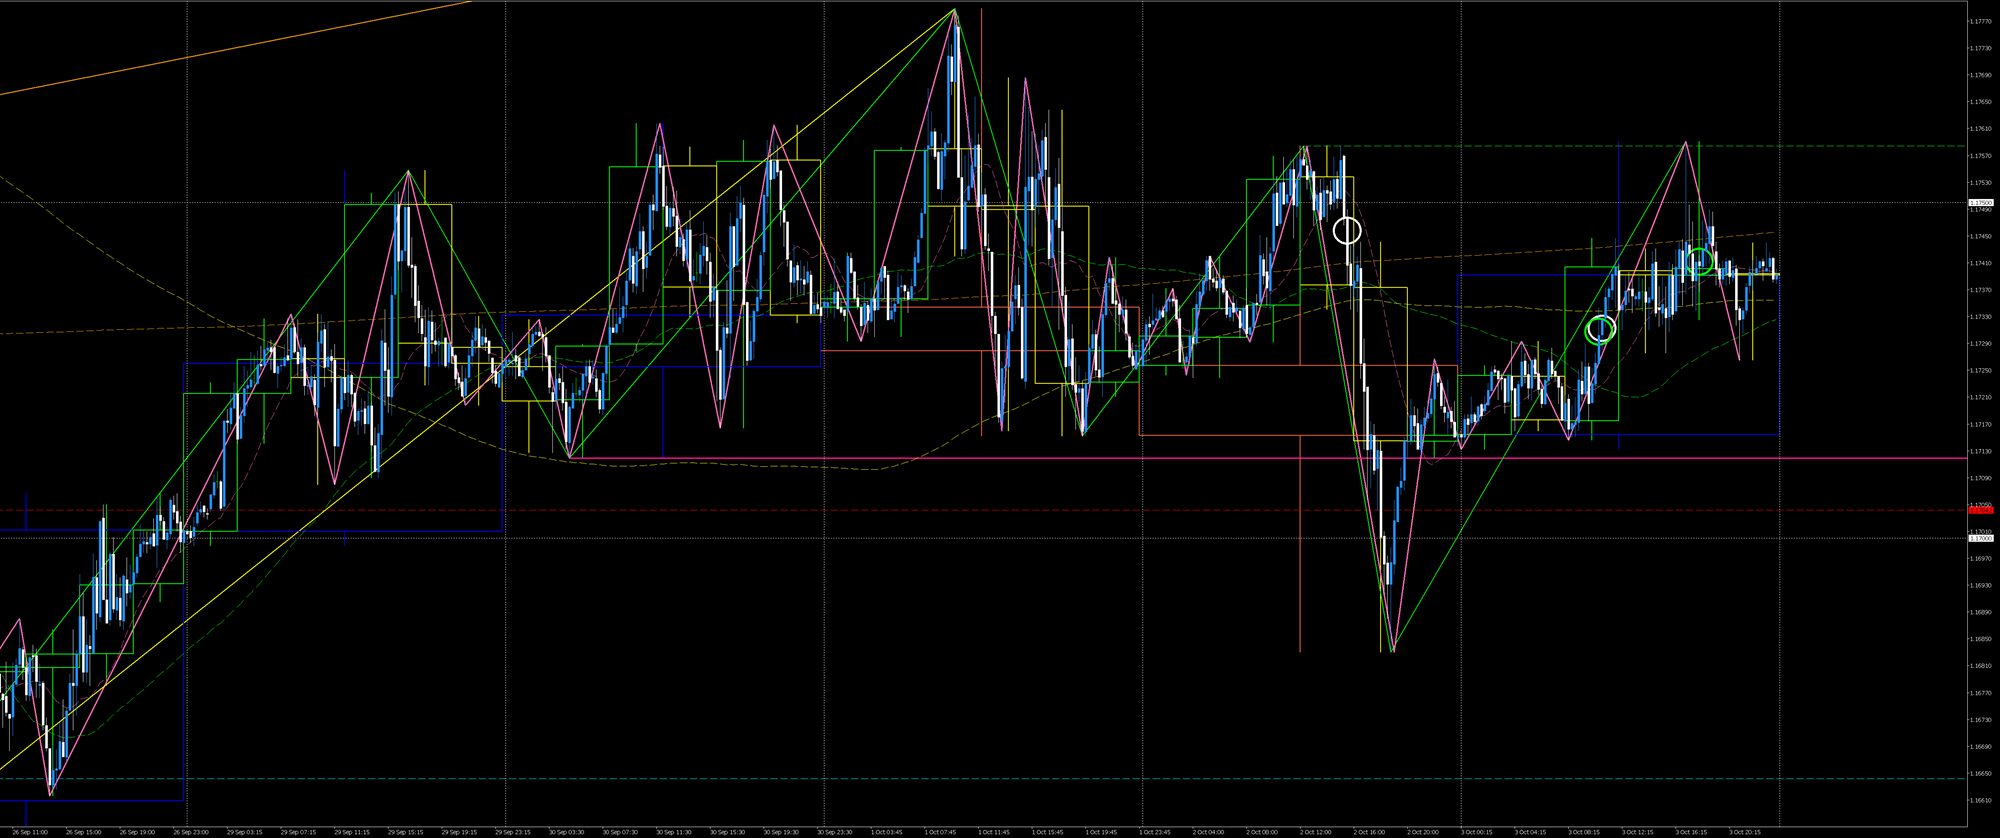Click the 2 Oct 16:00 time axis label

[x=1369, y=831]
